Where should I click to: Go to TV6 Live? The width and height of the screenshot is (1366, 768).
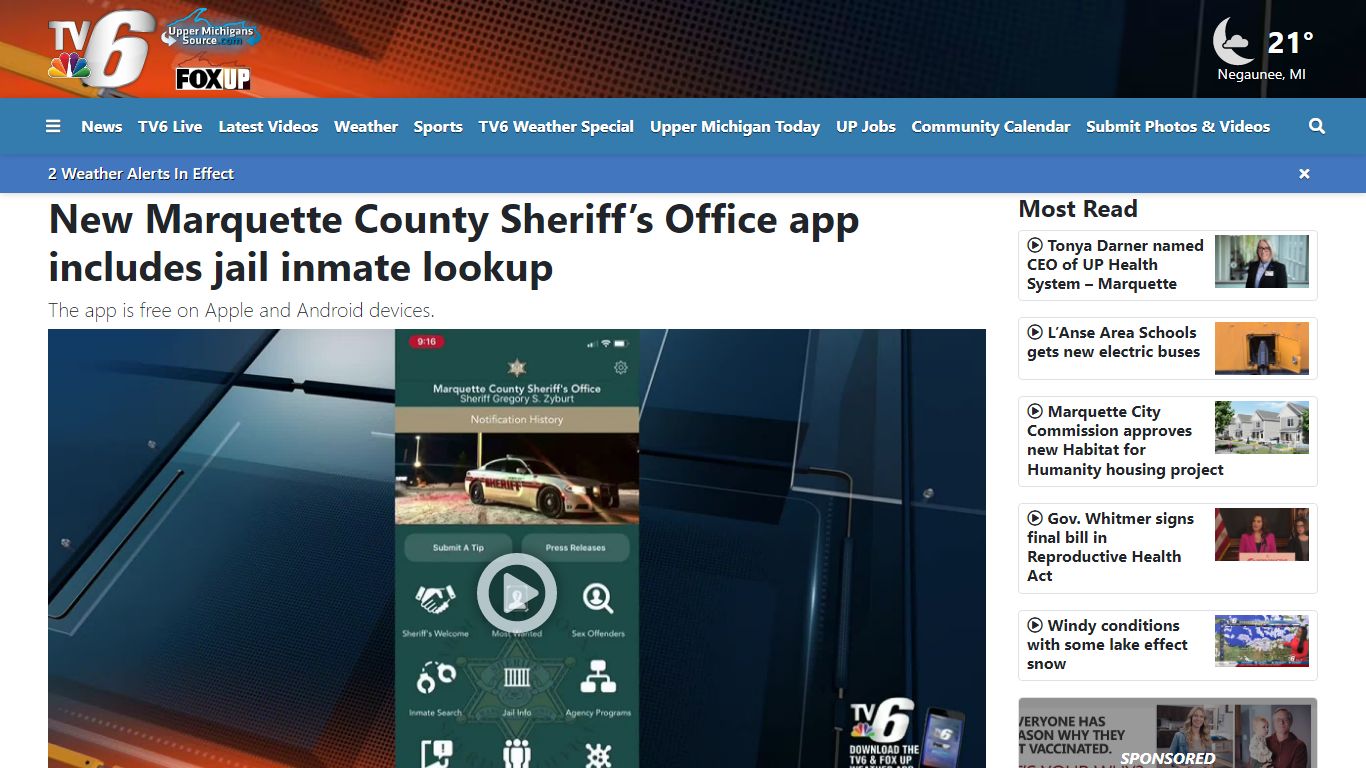[x=170, y=126]
